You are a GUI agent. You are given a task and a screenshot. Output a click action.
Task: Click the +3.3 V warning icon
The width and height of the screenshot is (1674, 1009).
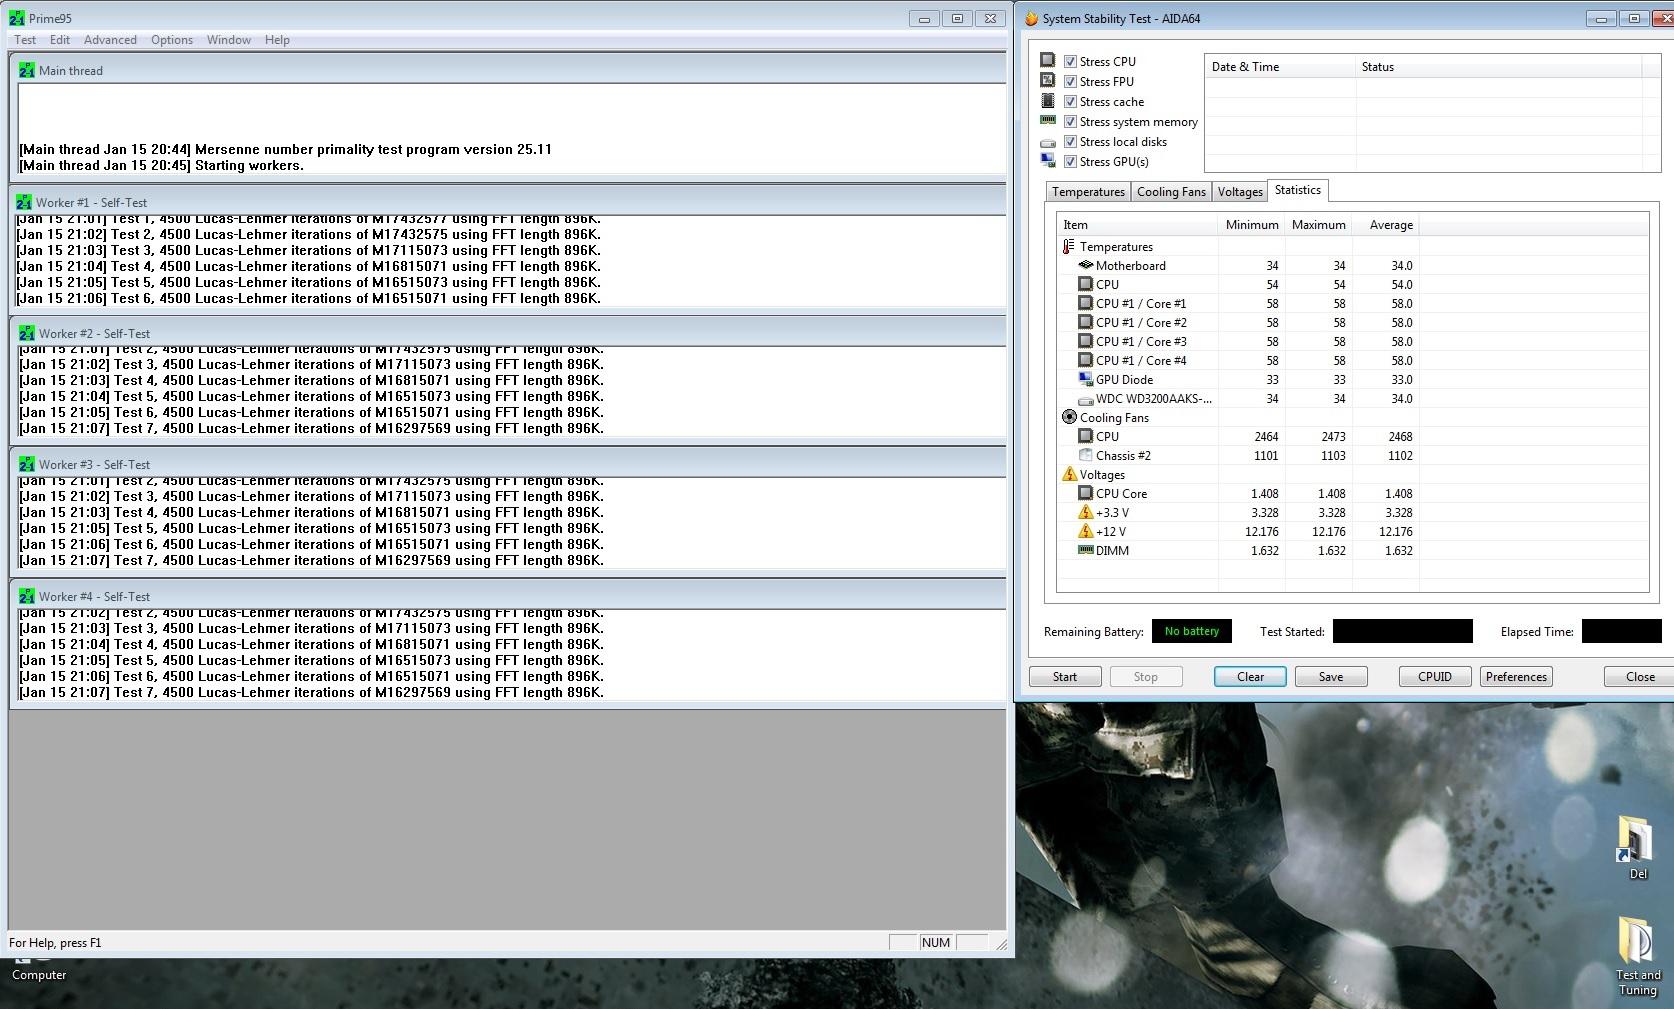[x=1085, y=513]
